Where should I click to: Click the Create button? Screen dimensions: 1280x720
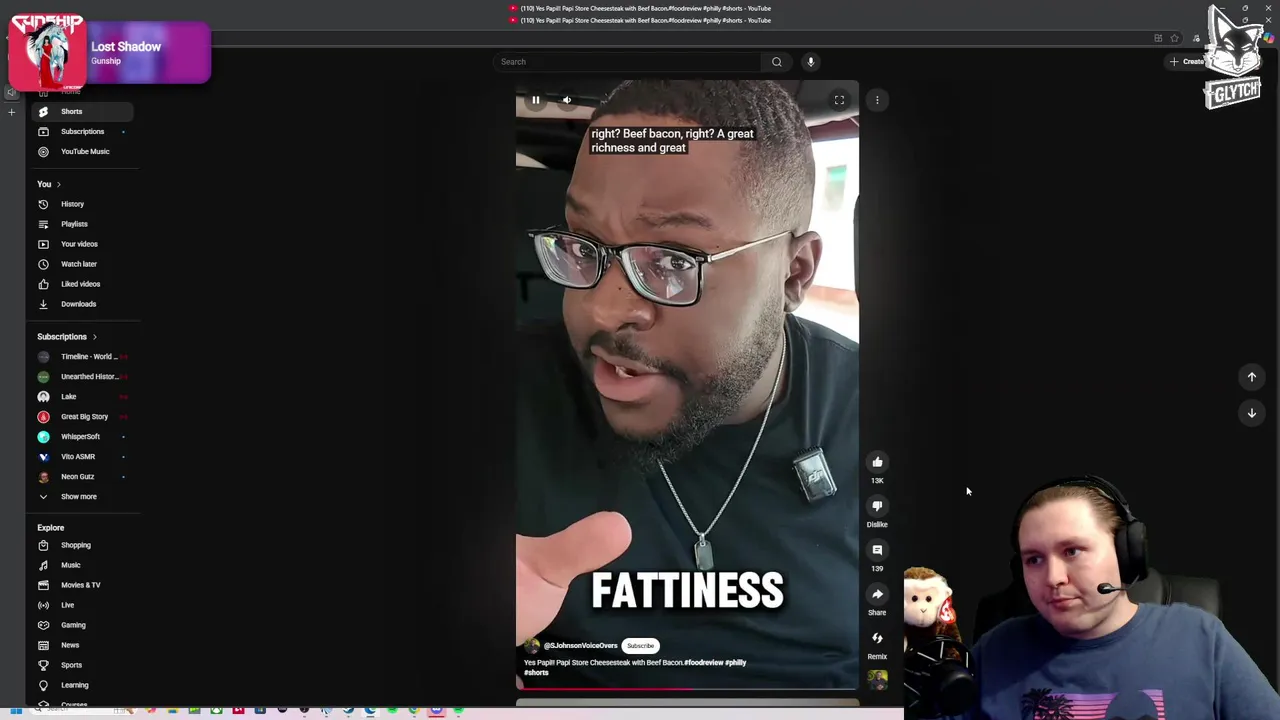(x=1187, y=62)
